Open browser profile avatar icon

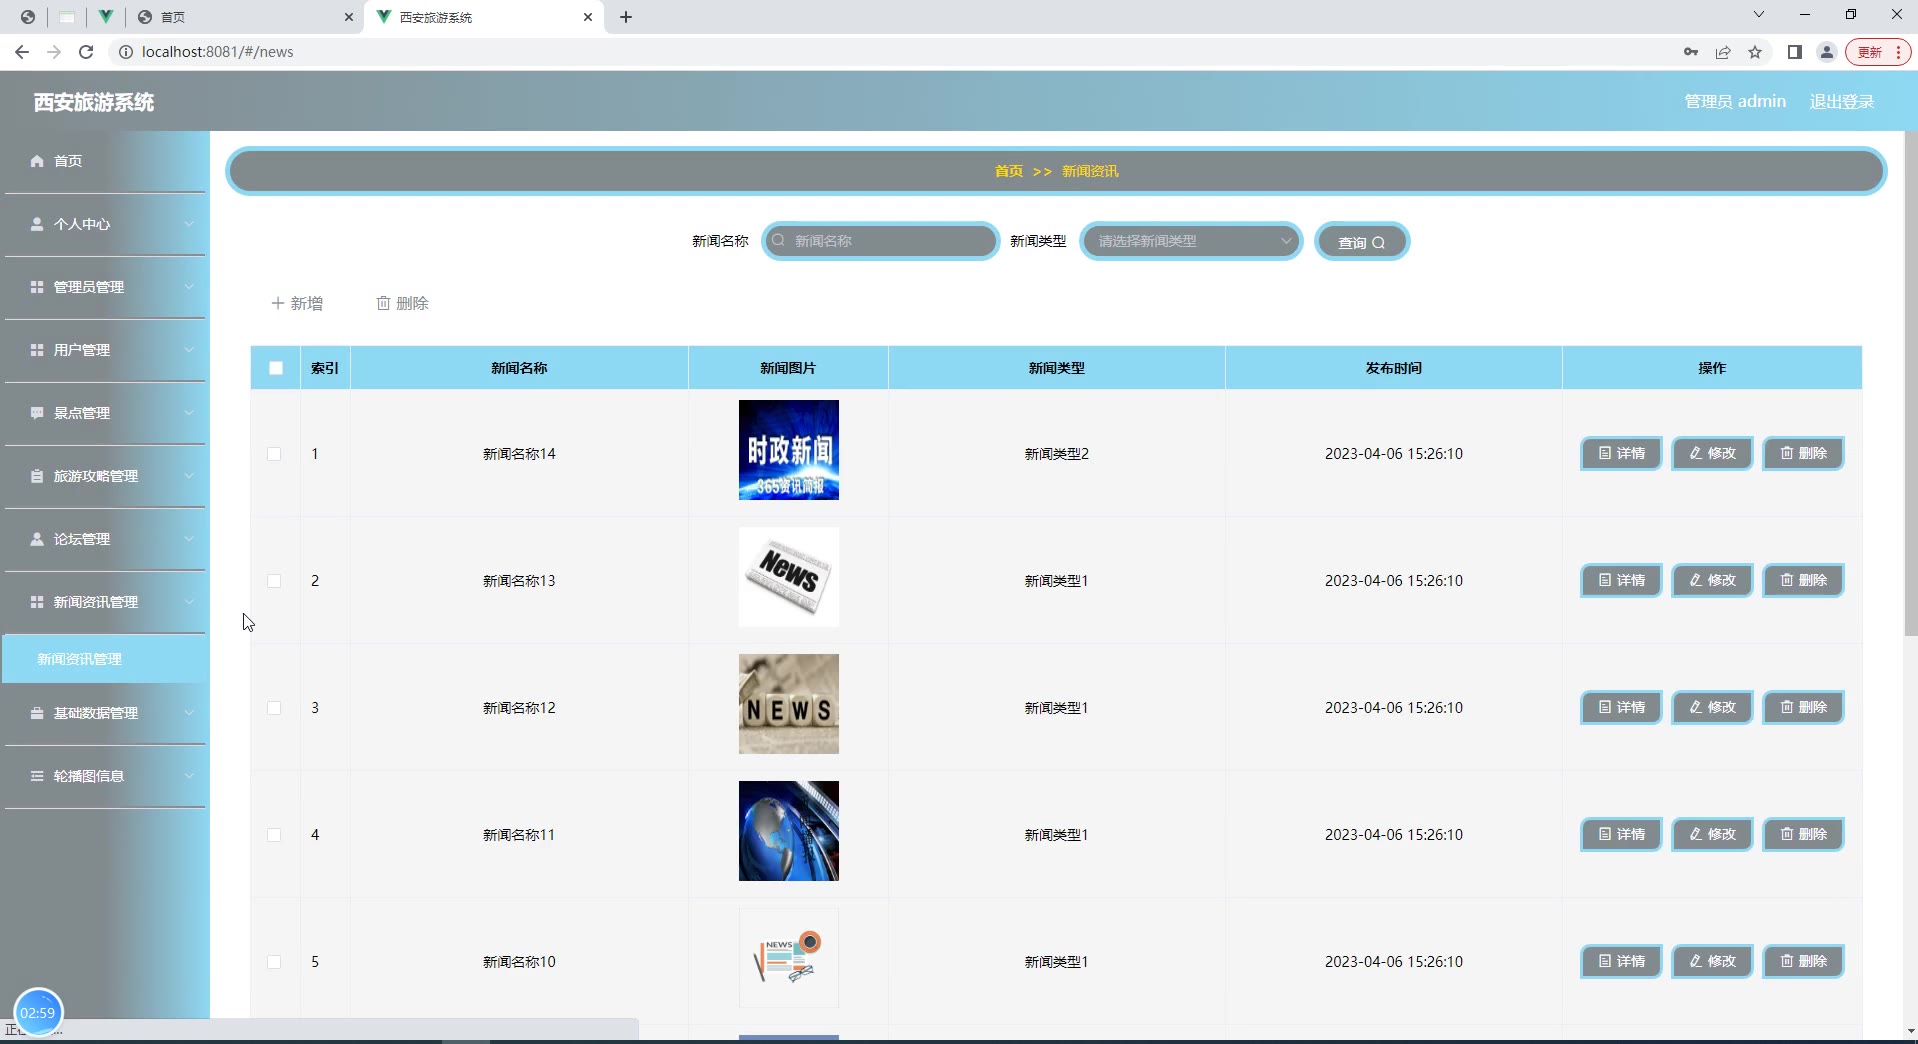tap(1827, 52)
